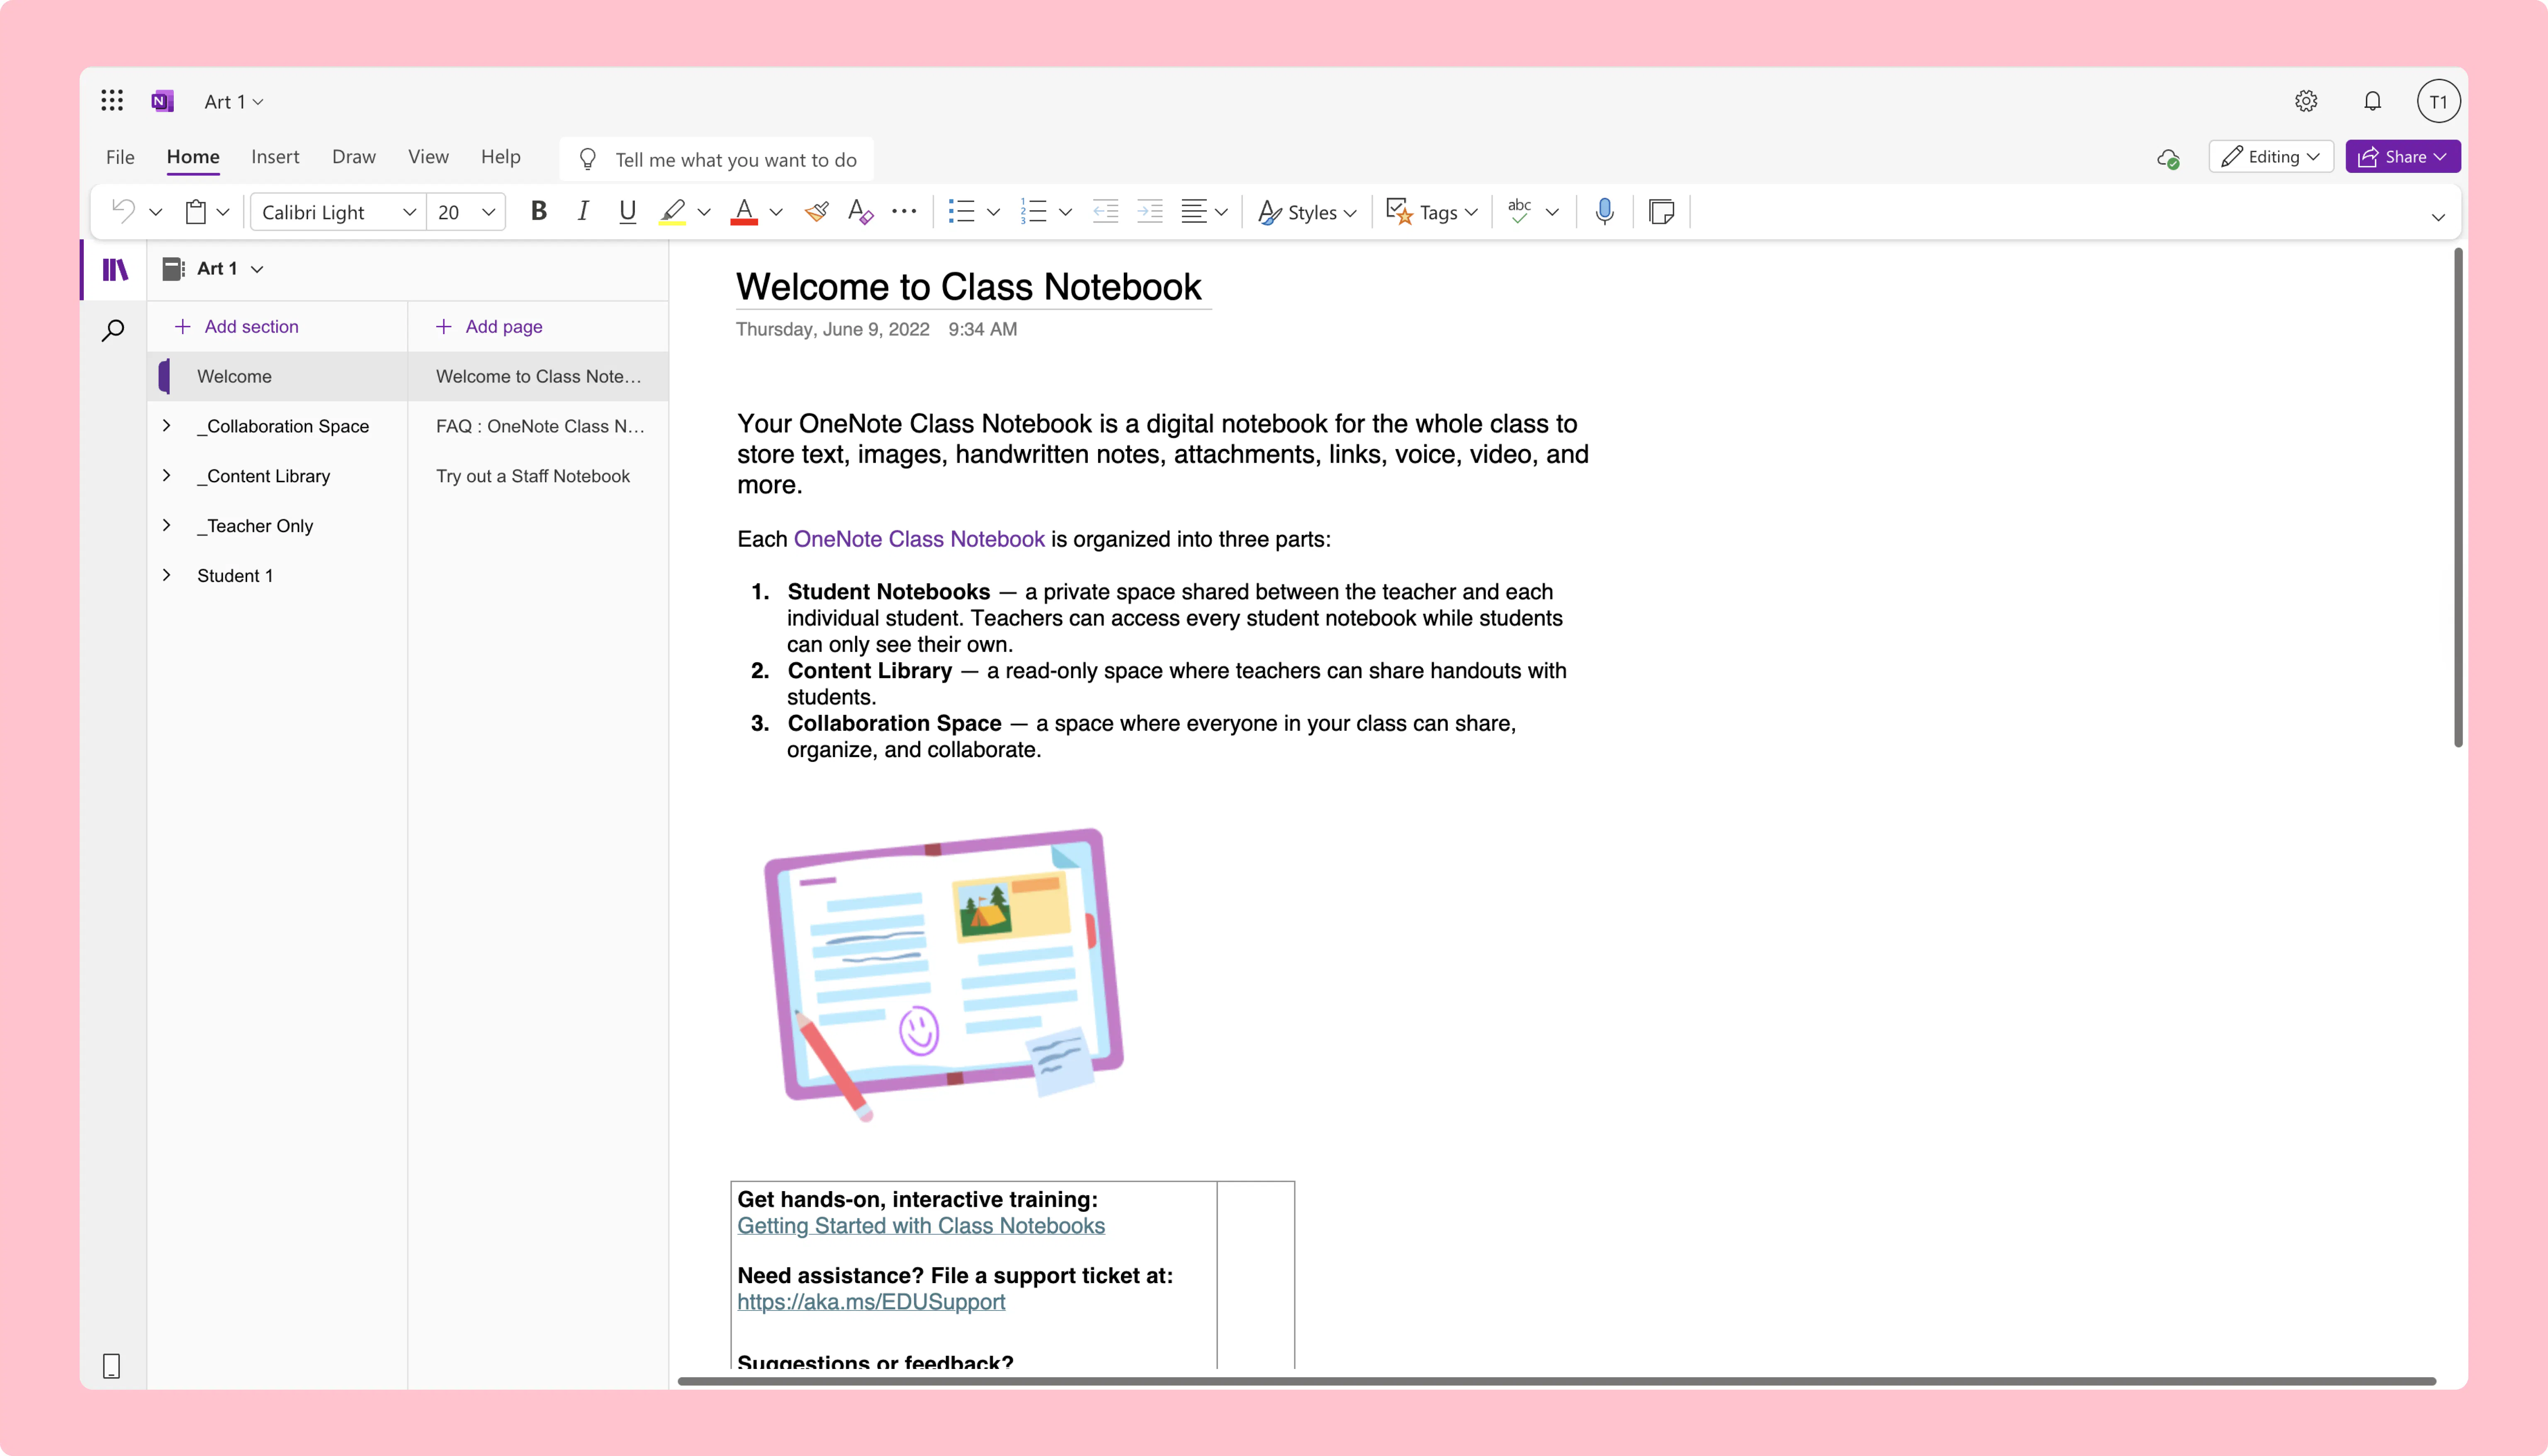Open the T1 account avatar

pyautogui.click(x=2438, y=101)
